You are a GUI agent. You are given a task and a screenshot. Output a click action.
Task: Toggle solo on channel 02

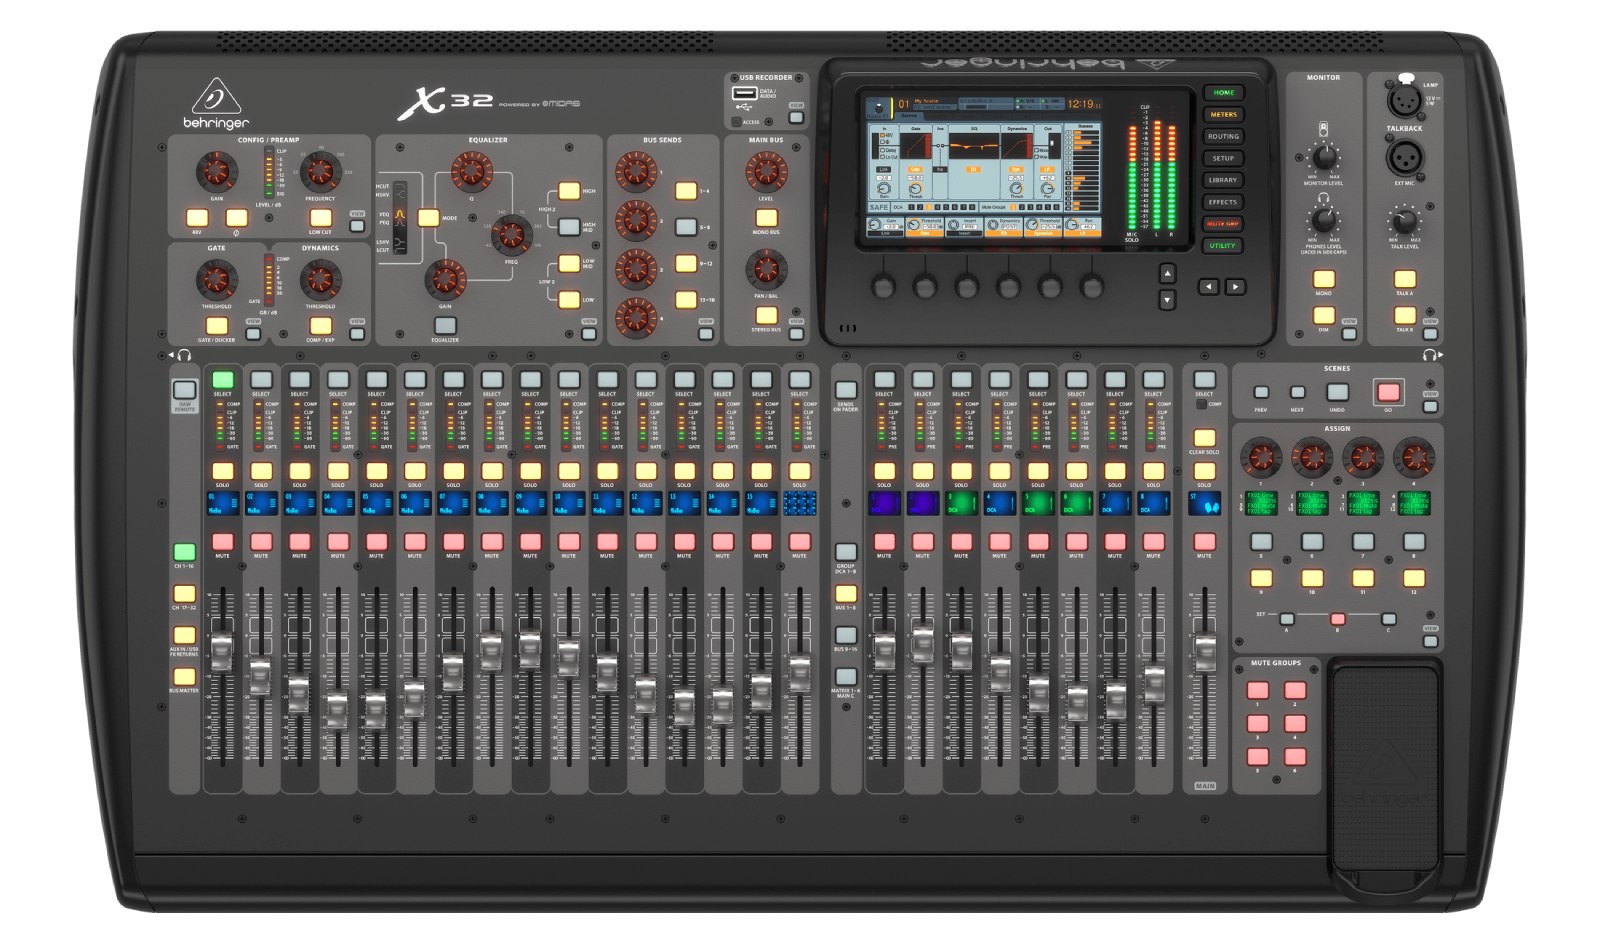261,471
